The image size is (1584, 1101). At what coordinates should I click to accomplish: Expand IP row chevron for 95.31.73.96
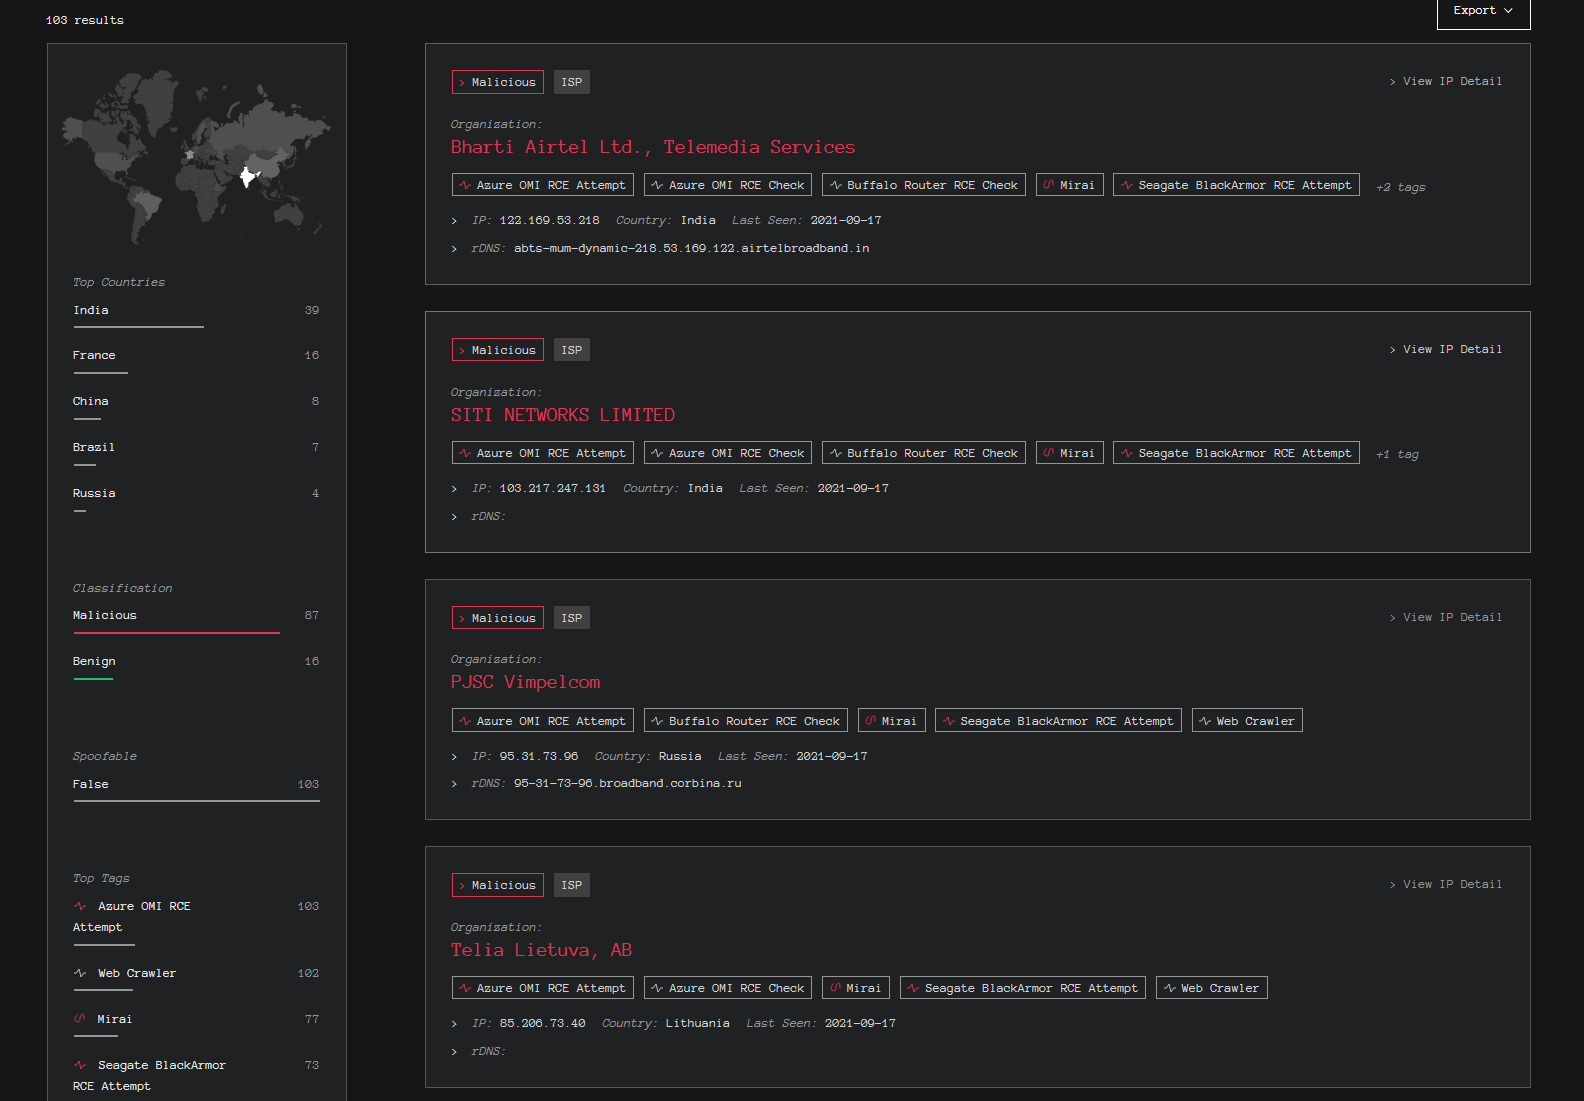tap(454, 757)
